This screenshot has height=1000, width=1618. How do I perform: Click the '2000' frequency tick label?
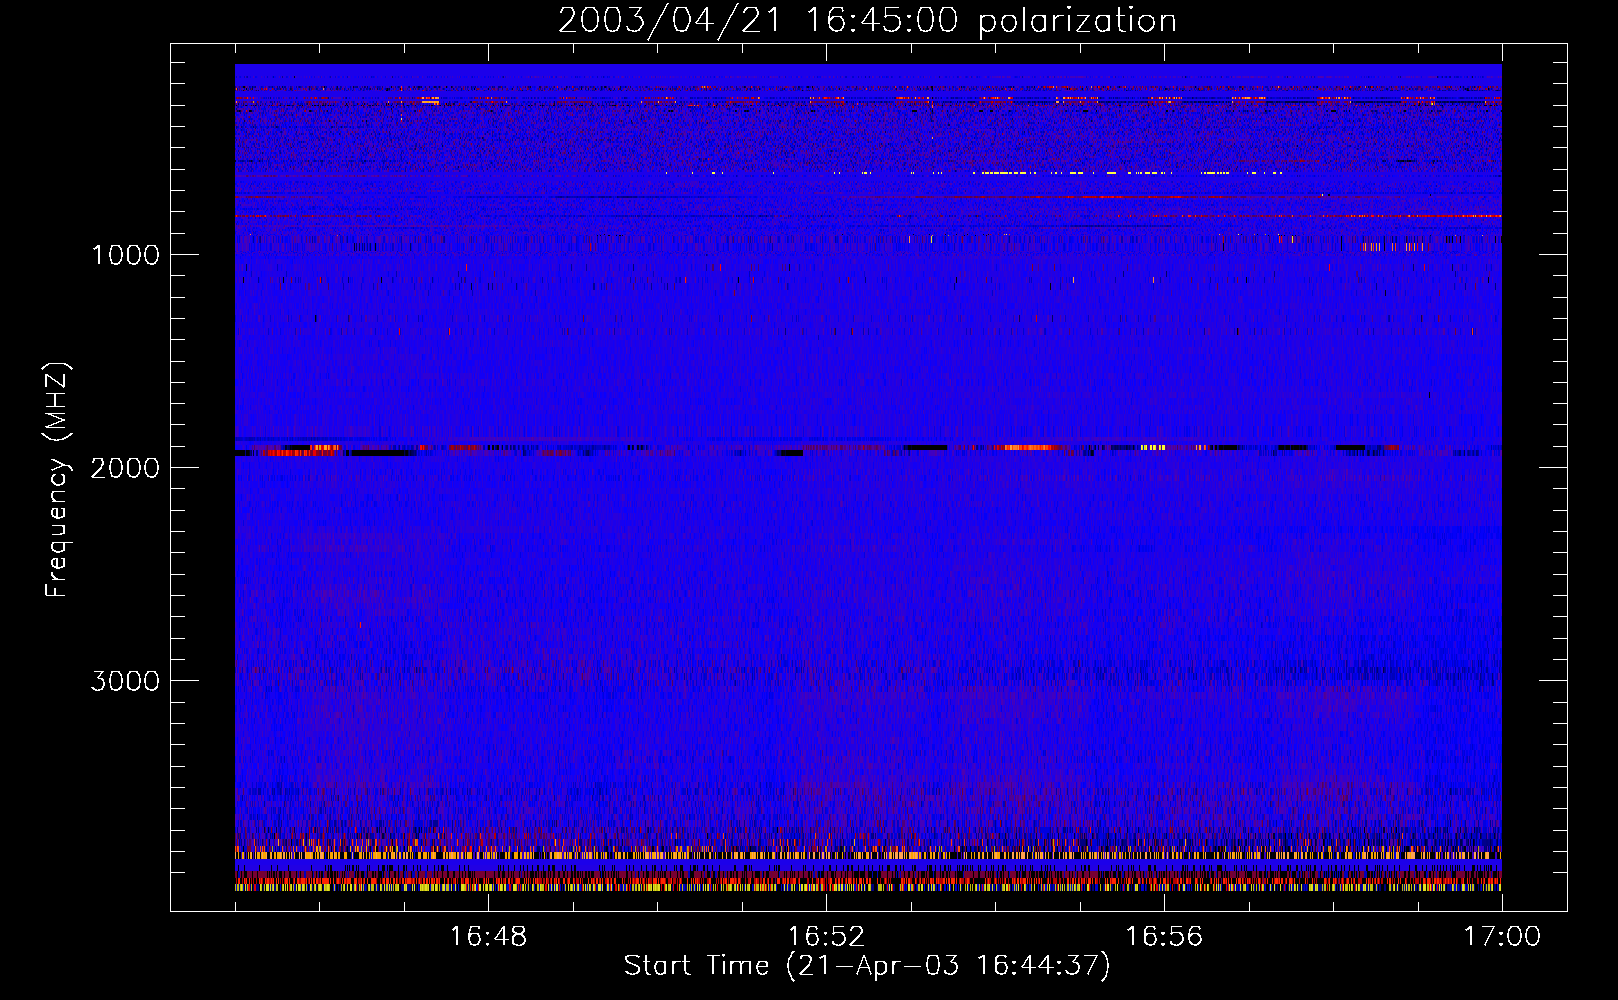tap(125, 468)
